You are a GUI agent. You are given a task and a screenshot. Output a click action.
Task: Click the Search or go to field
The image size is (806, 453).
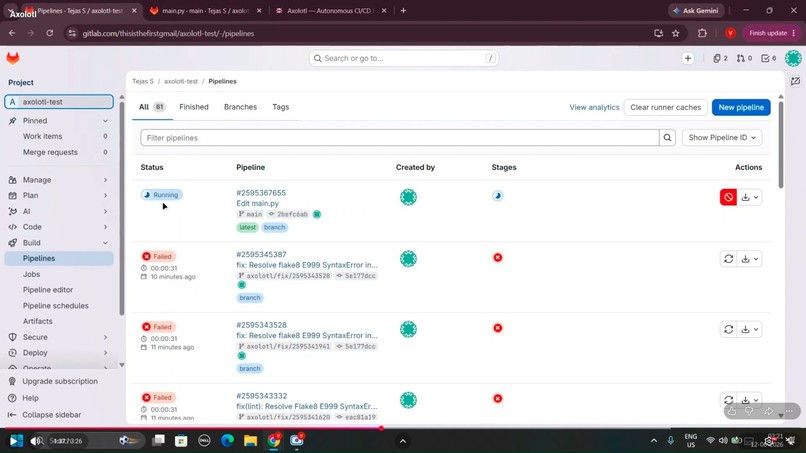point(404,58)
